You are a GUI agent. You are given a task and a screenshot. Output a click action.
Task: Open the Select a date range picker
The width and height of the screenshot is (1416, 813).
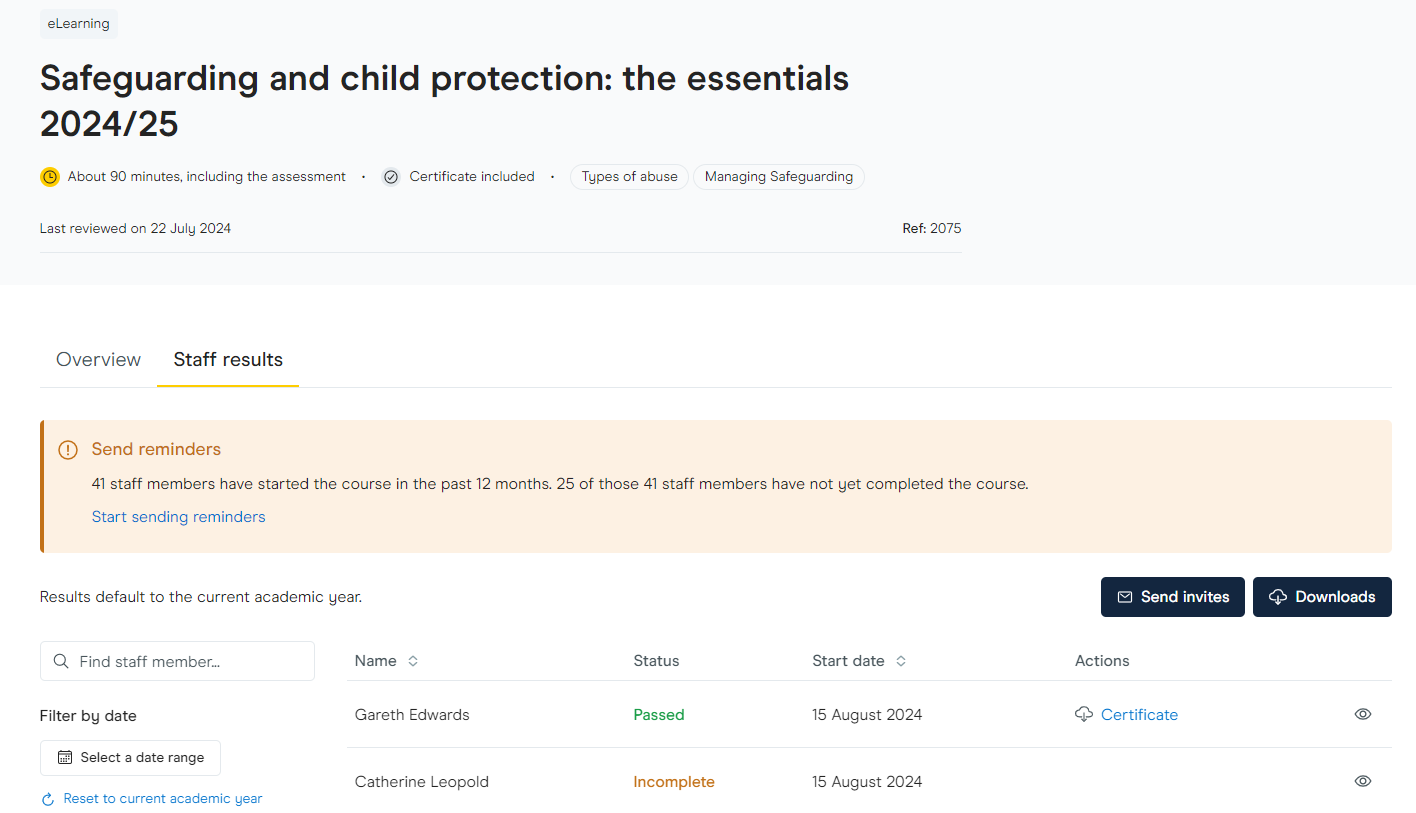click(130, 758)
